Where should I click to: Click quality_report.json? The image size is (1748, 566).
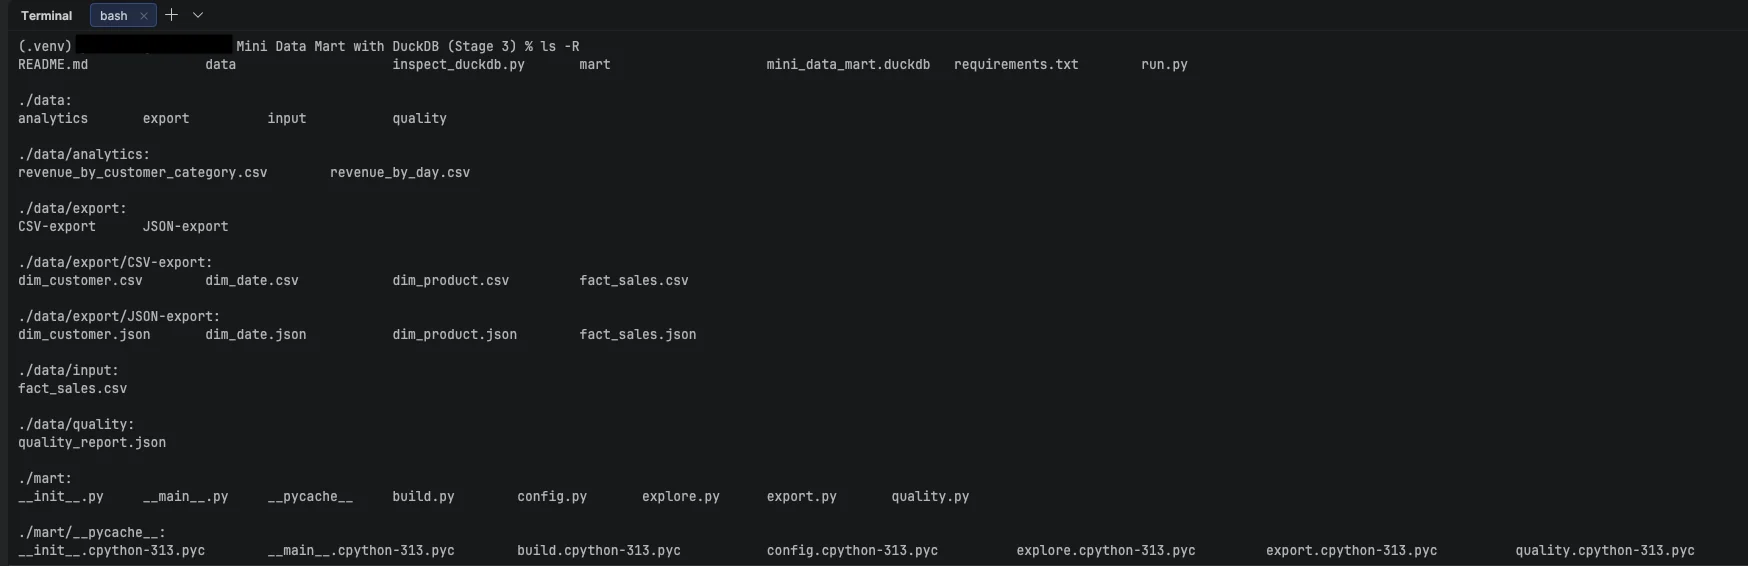point(92,443)
